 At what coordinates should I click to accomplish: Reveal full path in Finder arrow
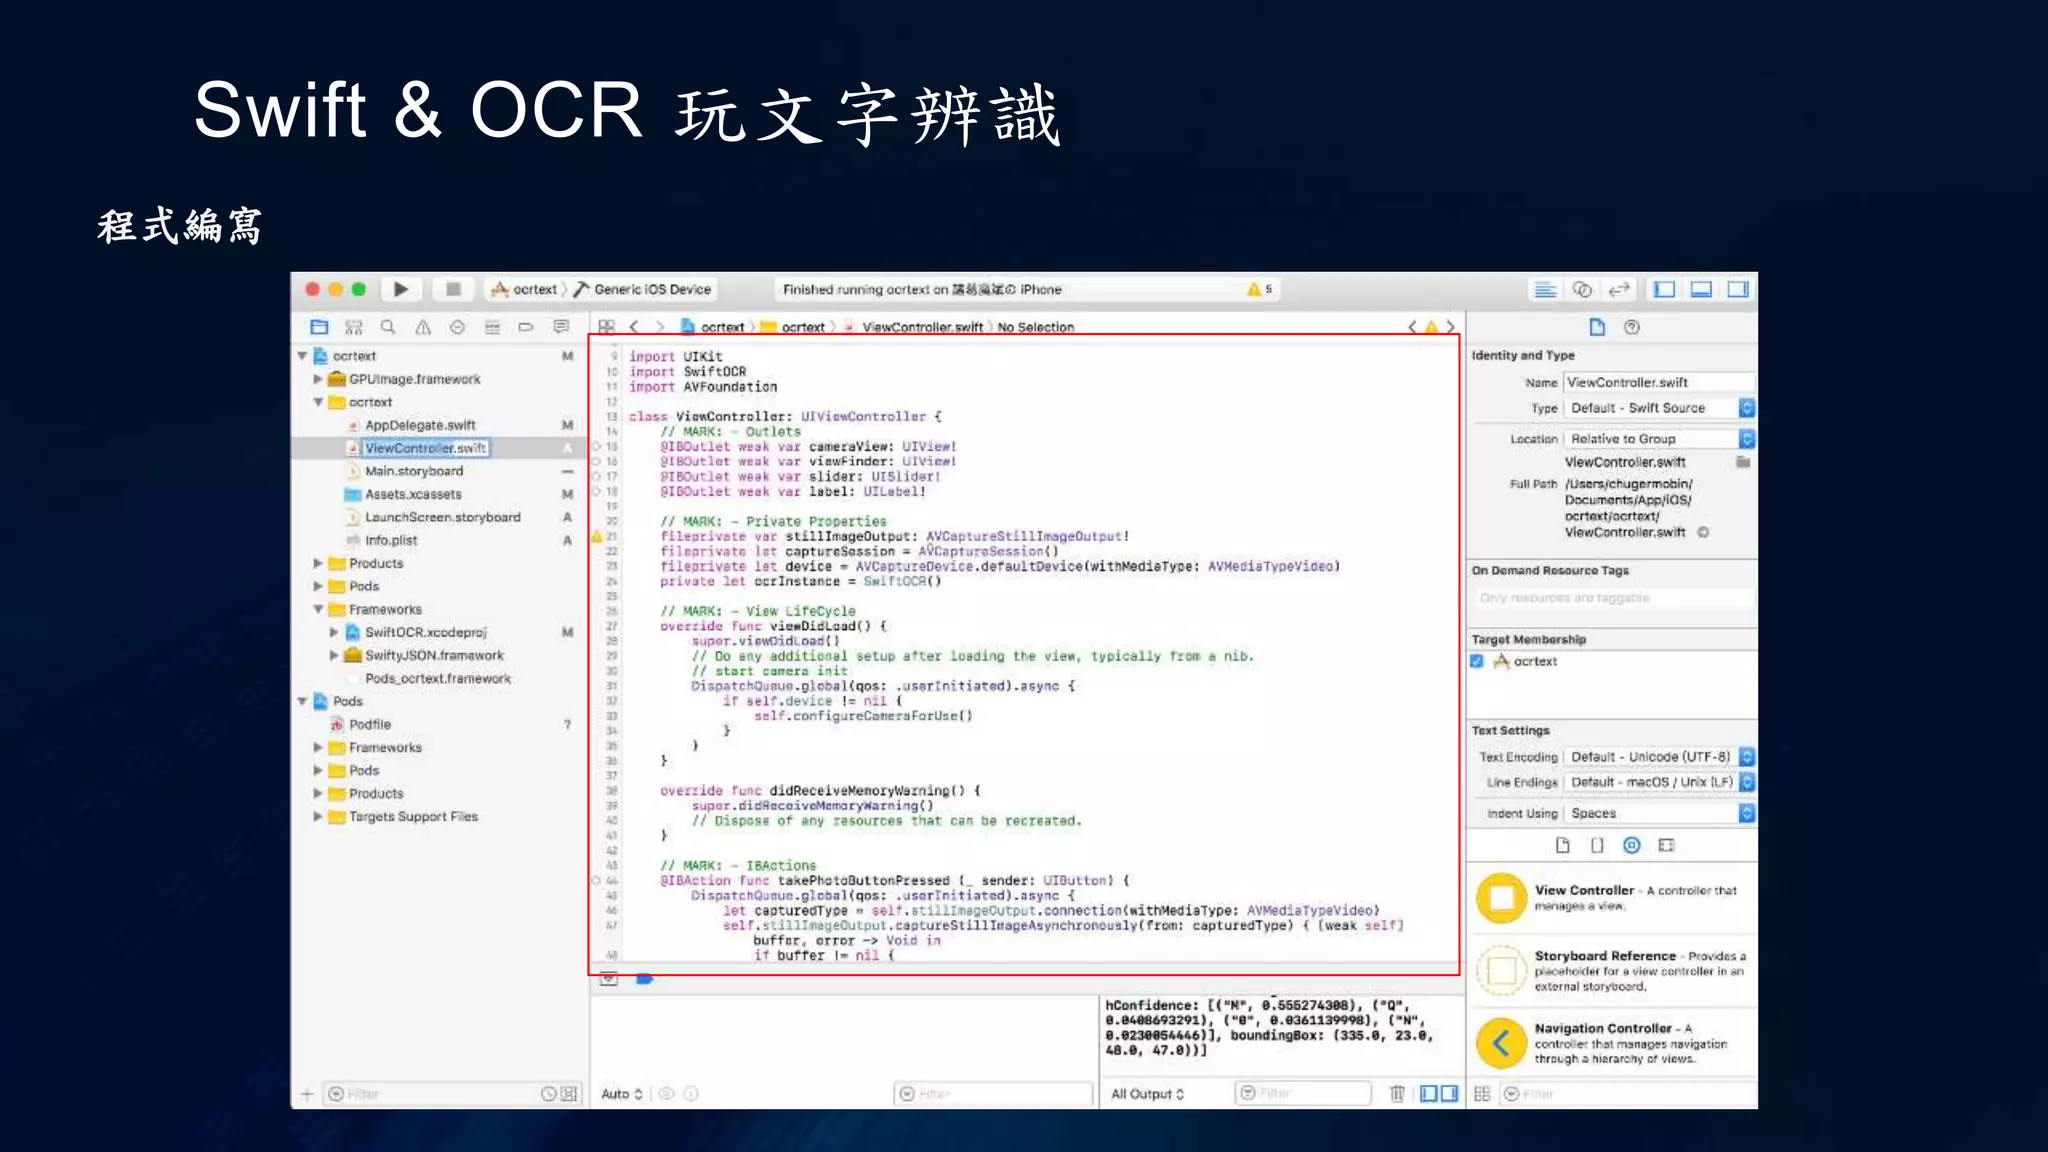click(1703, 532)
